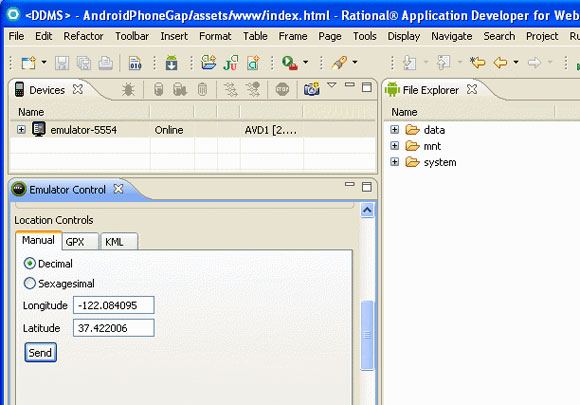Open the File menu
Screen dimensions: 580x405
pyautogui.click(x=16, y=36)
